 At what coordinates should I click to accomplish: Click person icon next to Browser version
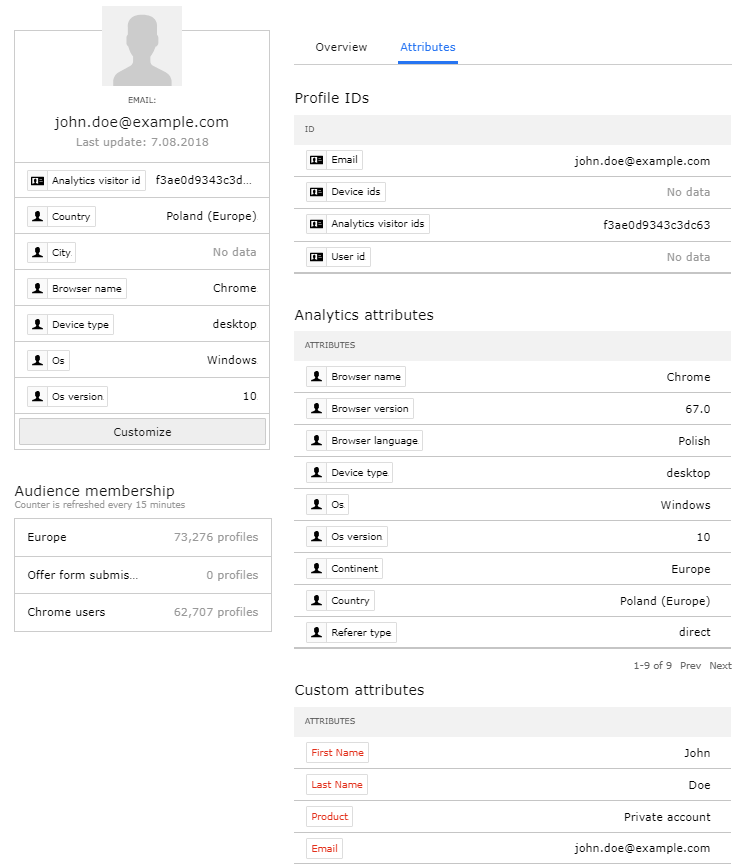click(317, 409)
